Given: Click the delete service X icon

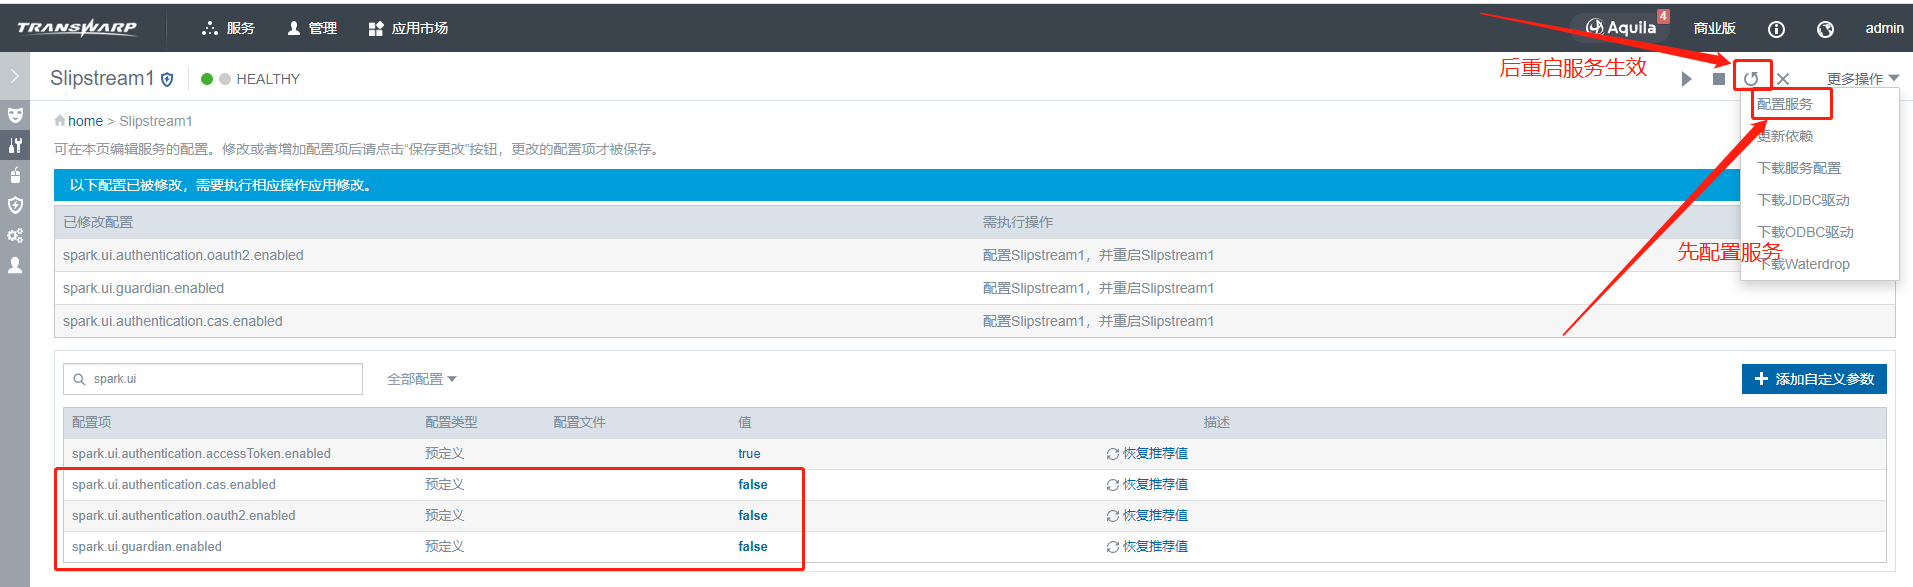Looking at the screenshot, I should pyautogui.click(x=1783, y=79).
